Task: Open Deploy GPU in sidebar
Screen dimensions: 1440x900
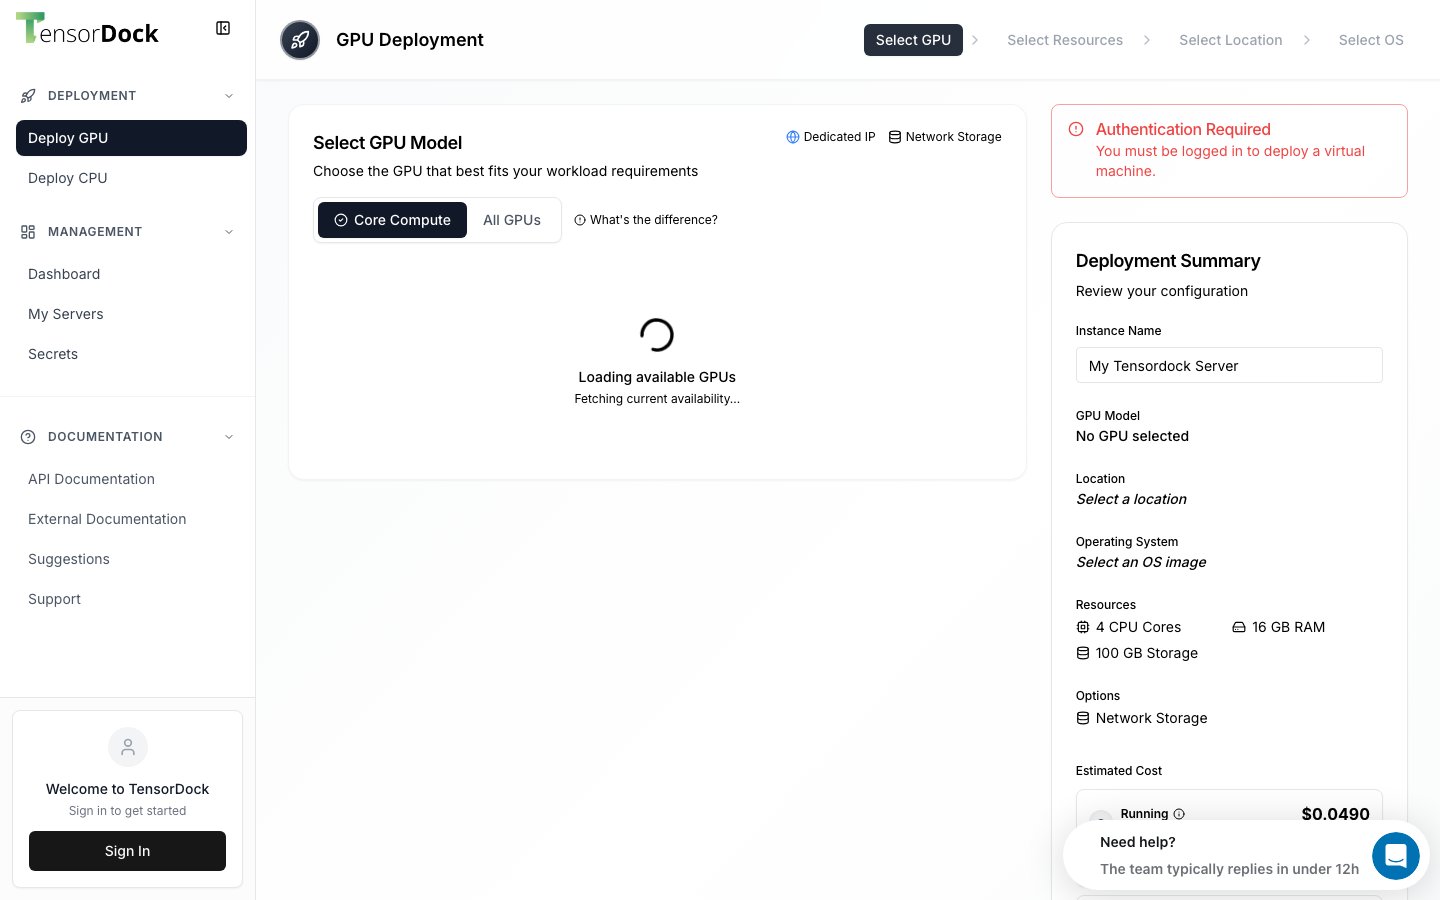Action: 131,138
